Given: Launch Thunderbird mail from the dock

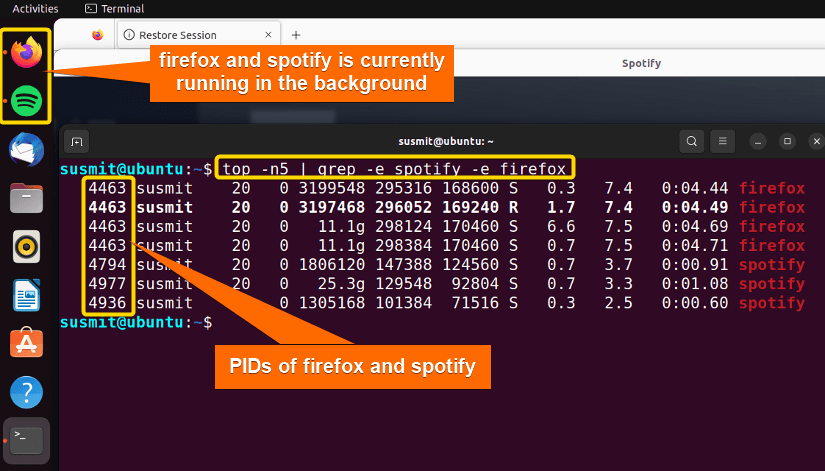Looking at the screenshot, I should (x=26, y=149).
